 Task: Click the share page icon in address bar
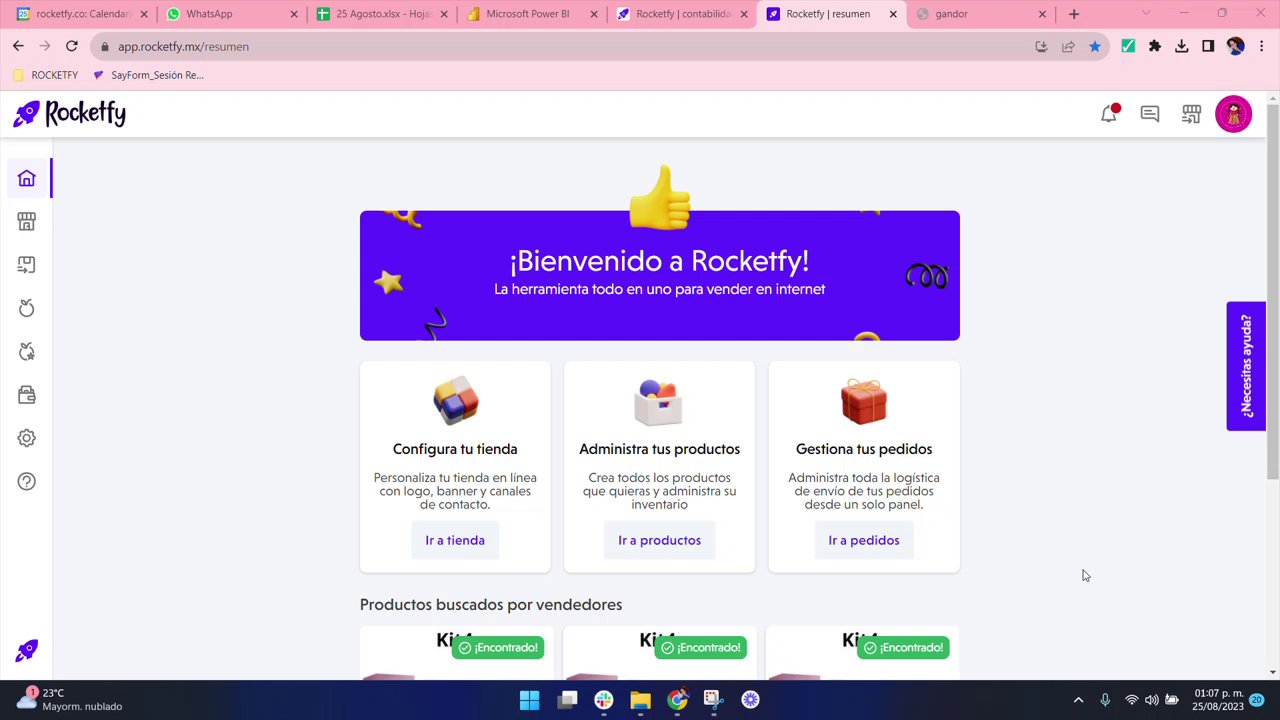[x=1068, y=46]
